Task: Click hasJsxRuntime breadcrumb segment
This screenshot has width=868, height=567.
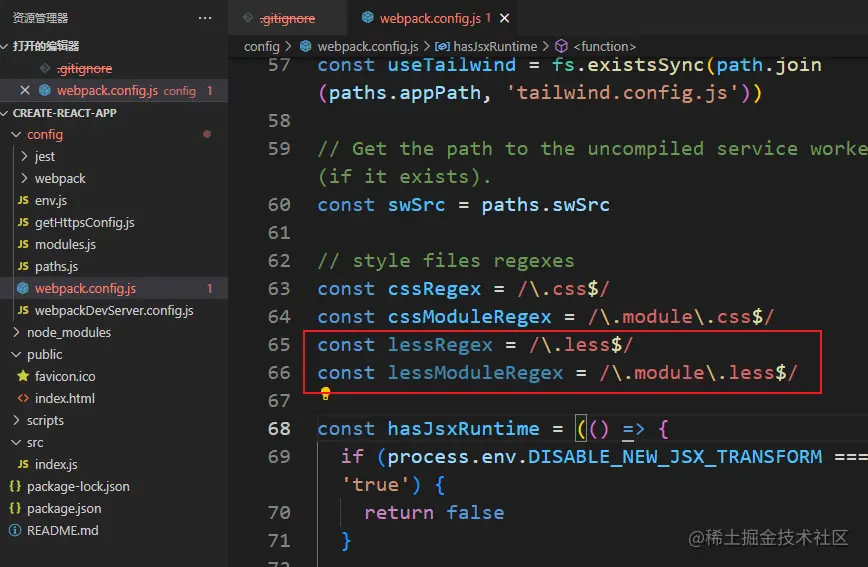Action: pos(495,47)
